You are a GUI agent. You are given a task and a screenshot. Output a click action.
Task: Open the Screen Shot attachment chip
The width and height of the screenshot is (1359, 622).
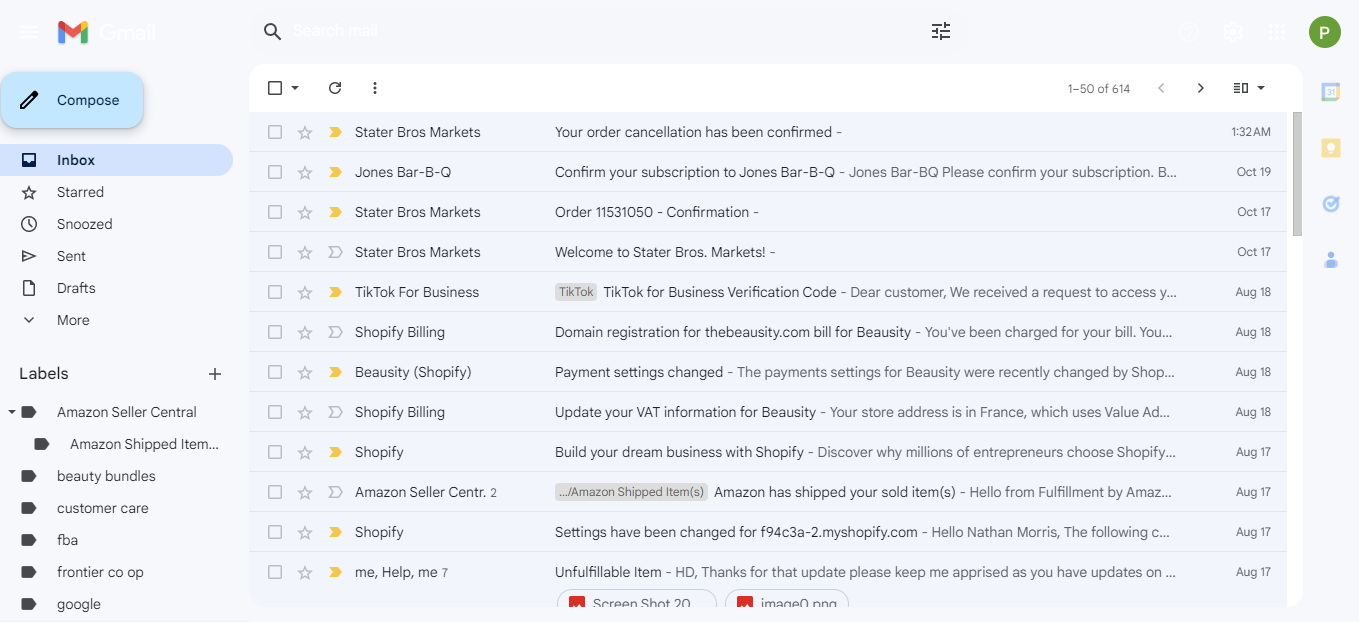click(637, 601)
